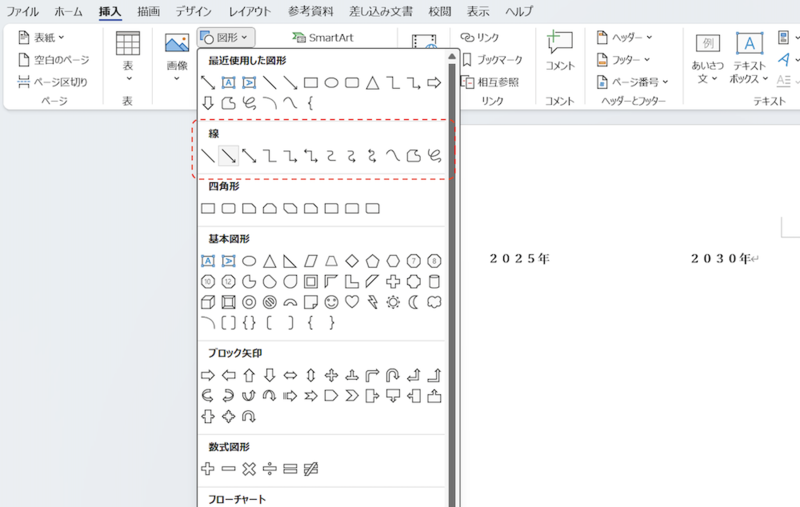Insert the sun shape
This screenshot has height=507, width=800.
point(393,302)
